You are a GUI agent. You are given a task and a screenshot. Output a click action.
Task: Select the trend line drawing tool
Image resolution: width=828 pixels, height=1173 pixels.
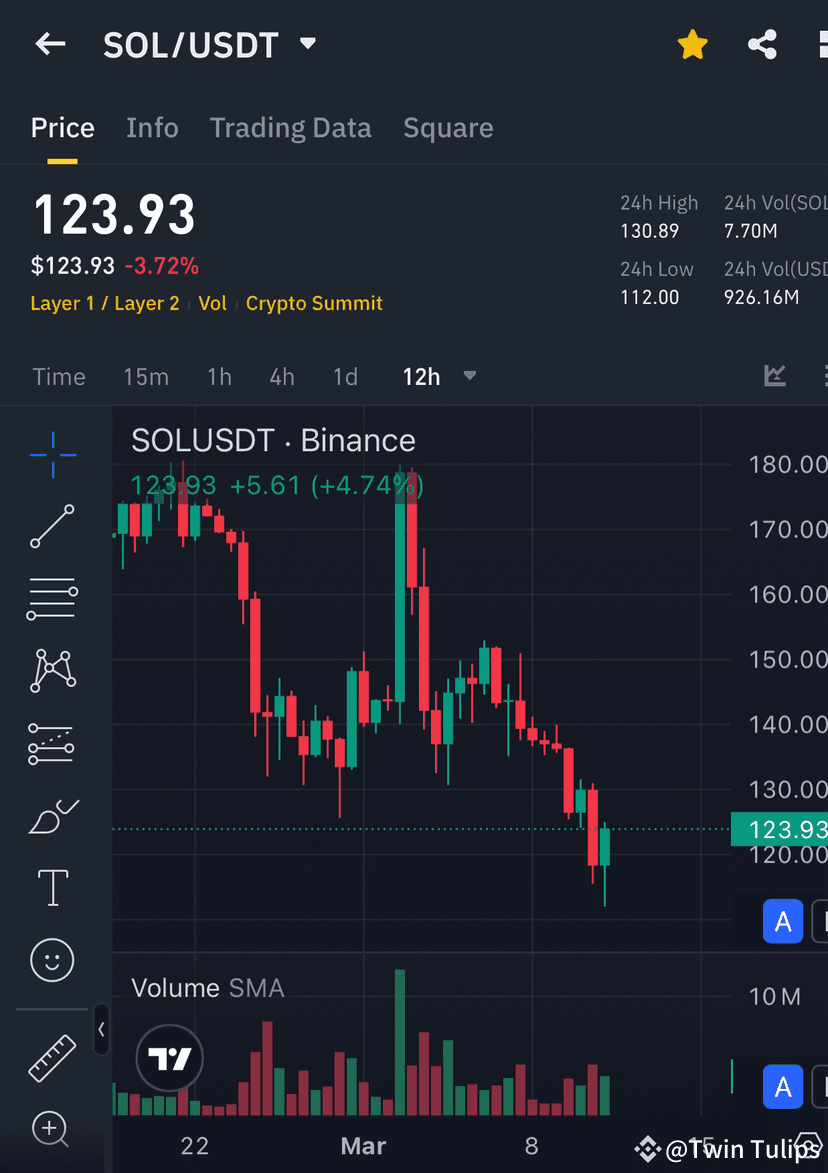(51, 526)
